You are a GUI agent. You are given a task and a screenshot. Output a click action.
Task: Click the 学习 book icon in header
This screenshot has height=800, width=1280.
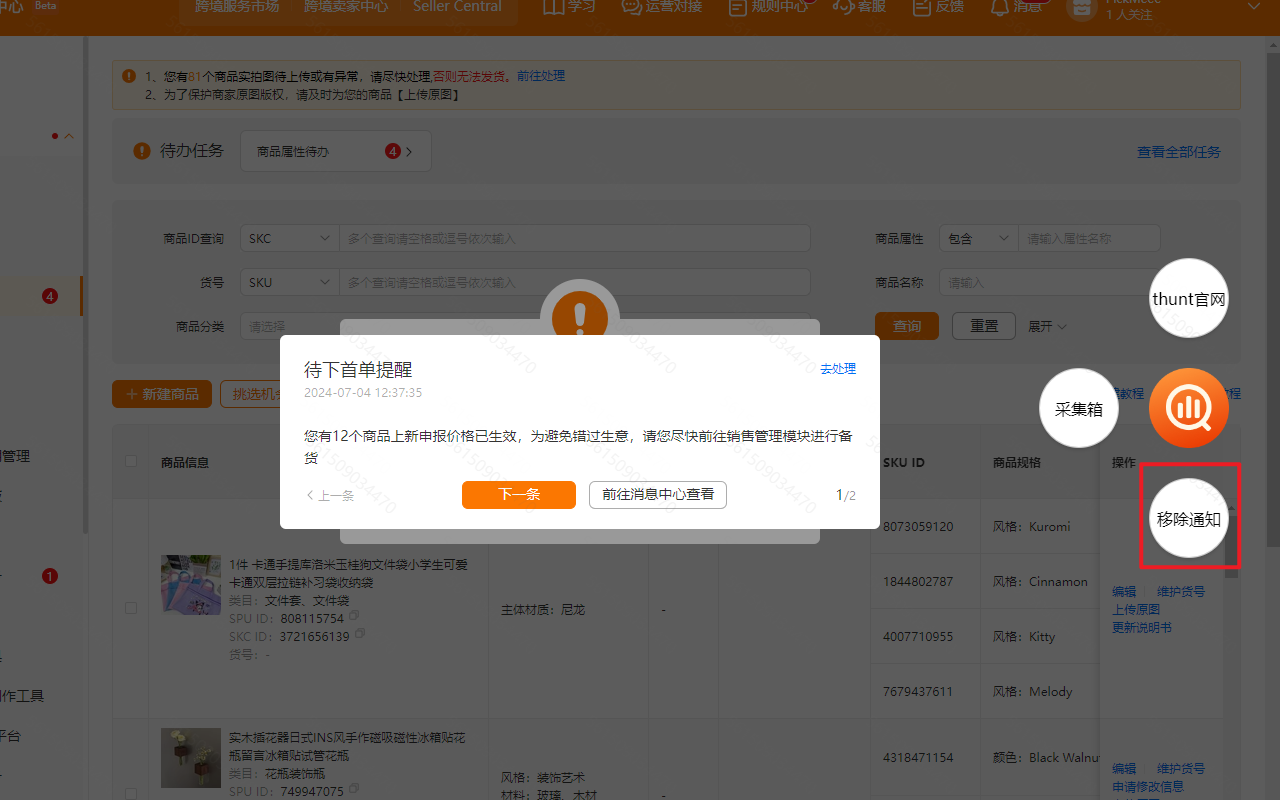tap(554, 6)
